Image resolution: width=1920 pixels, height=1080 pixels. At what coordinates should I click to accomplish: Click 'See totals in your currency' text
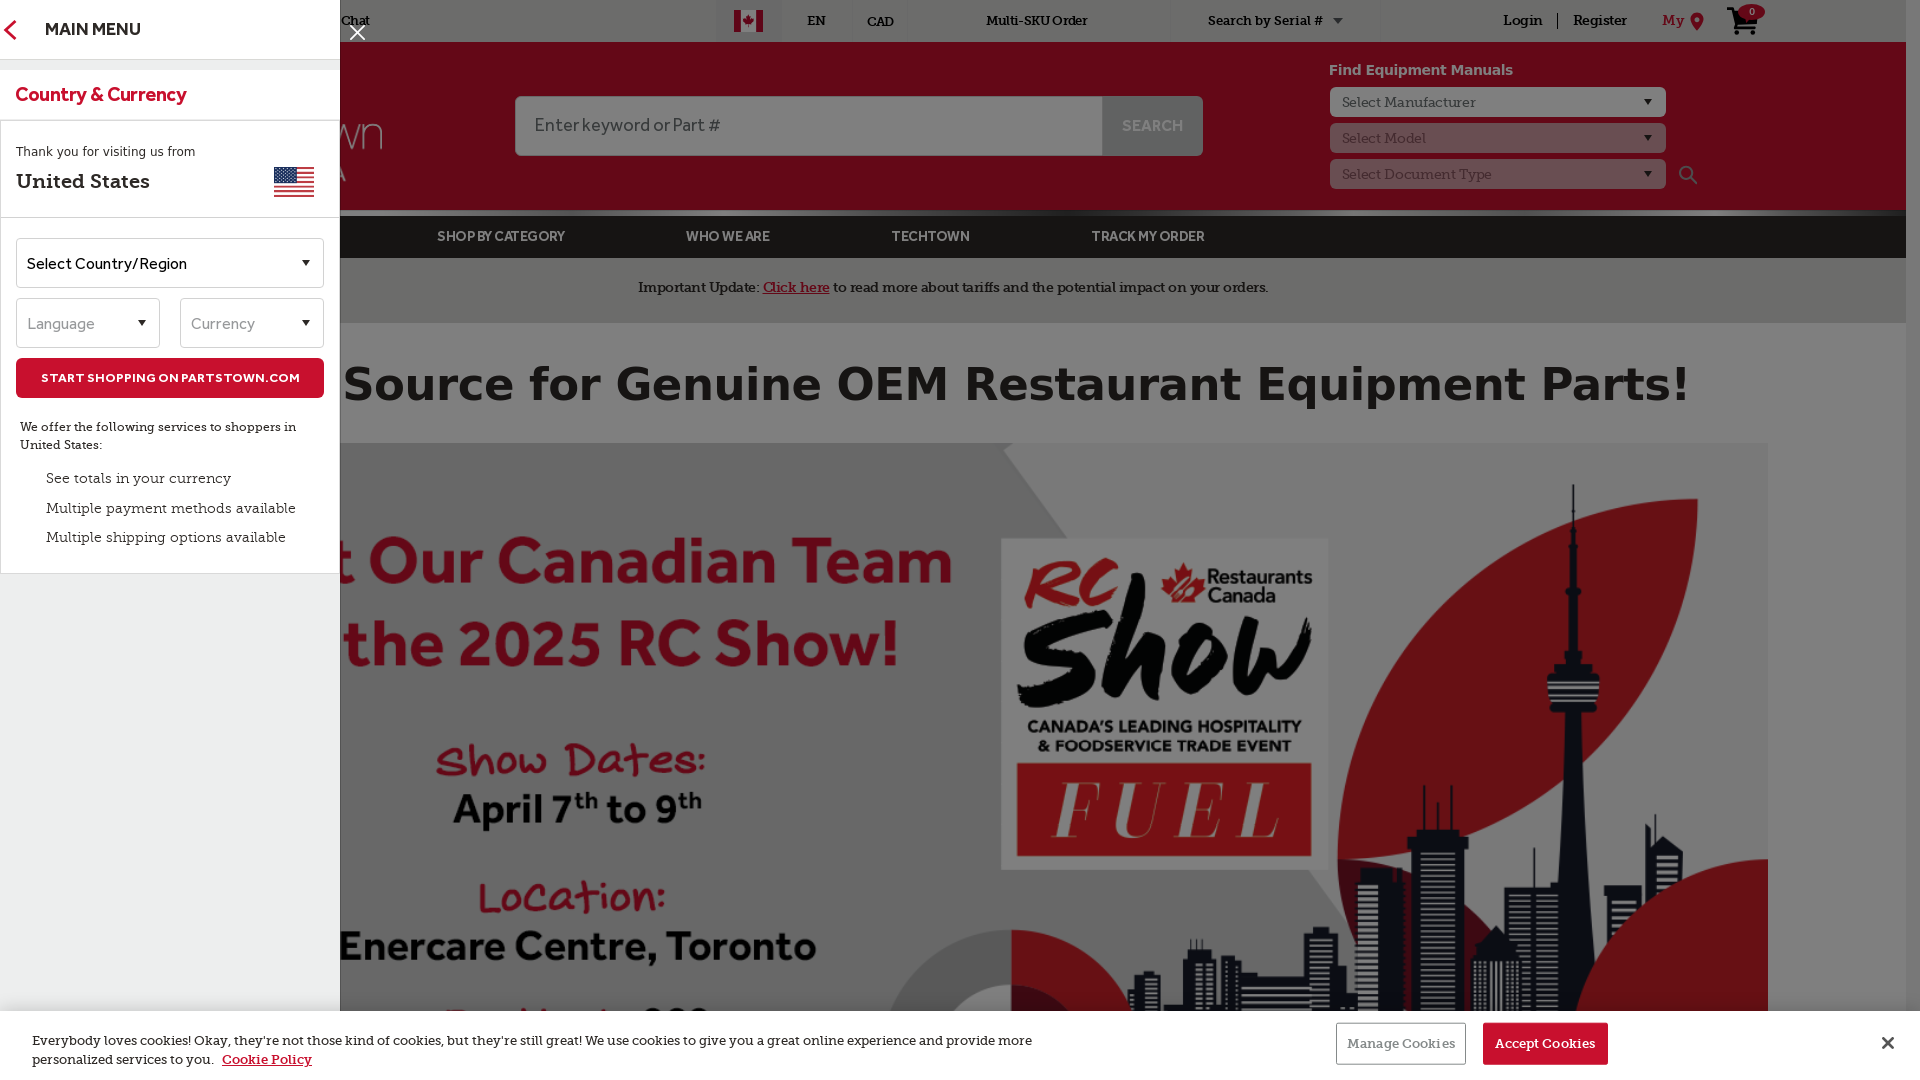[x=138, y=479]
